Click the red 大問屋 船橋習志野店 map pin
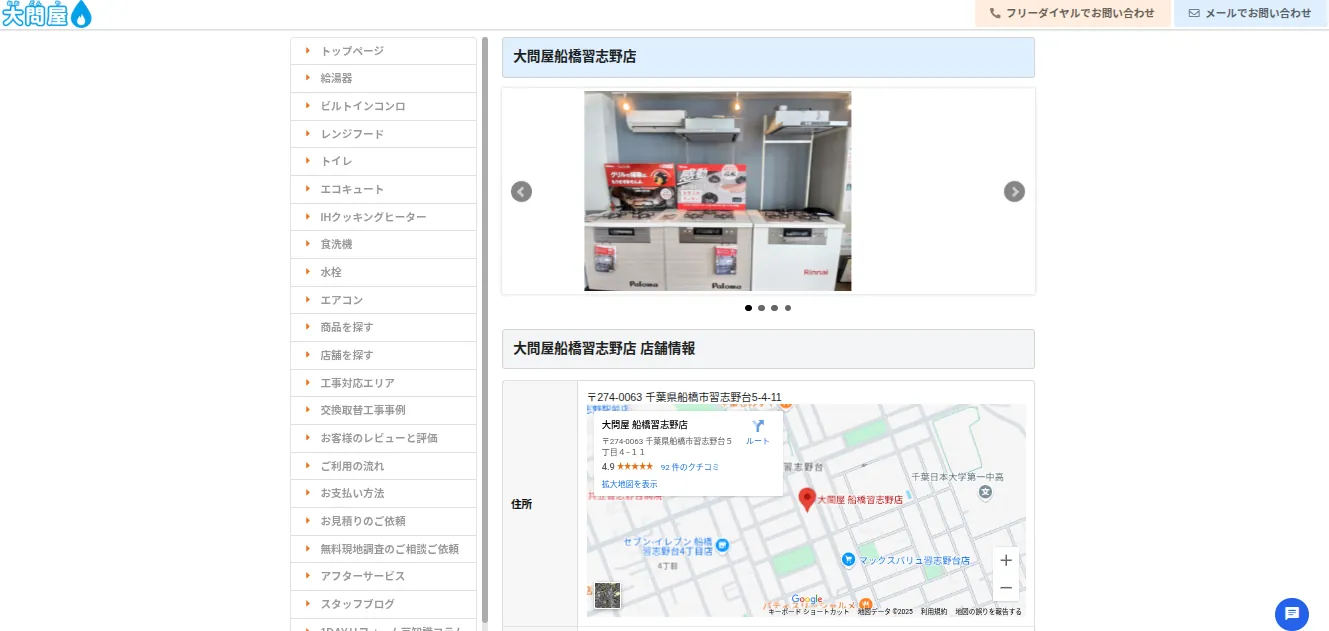 (807, 499)
